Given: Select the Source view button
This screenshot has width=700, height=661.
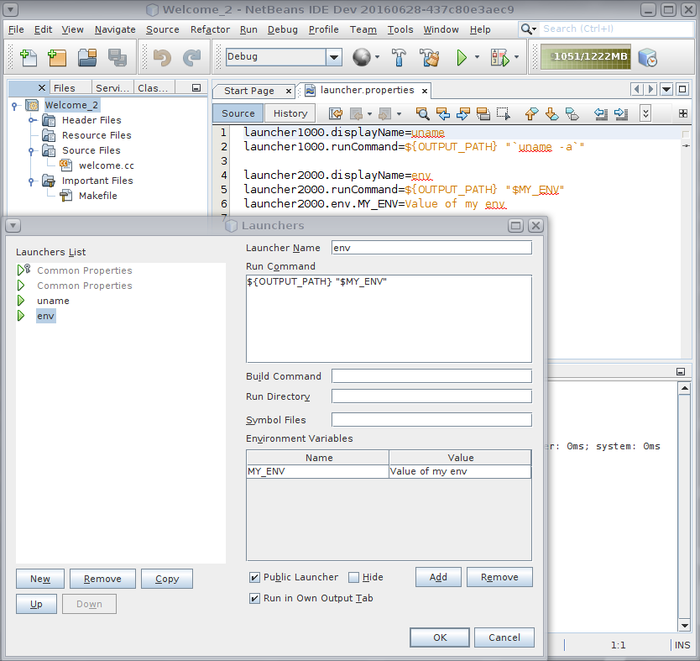Looking at the screenshot, I should pyautogui.click(x=238, y=113).
